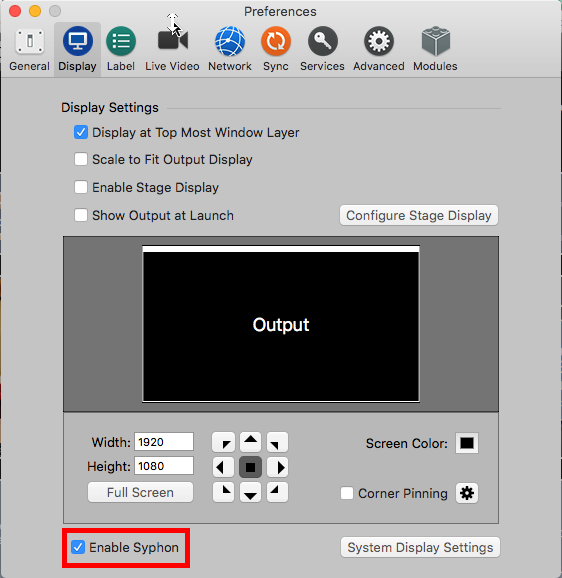The image size is (562, 578).
Task: Move output up with arrow button
Action: coord(251,442)
